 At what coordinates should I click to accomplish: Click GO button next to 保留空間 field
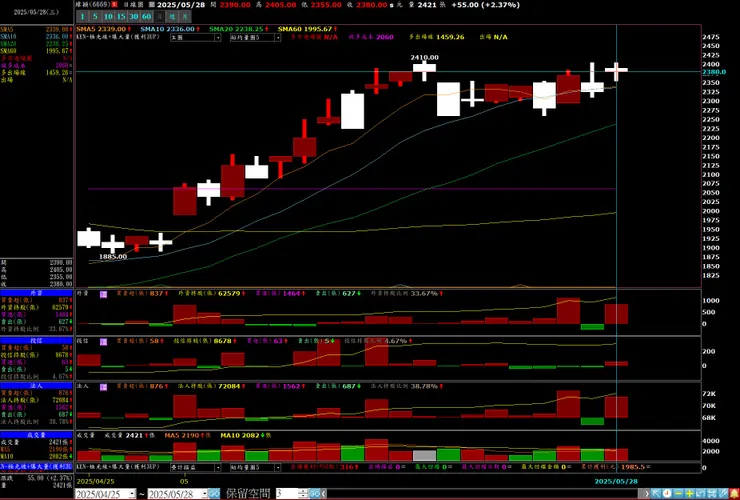click(x=315, y=494)
